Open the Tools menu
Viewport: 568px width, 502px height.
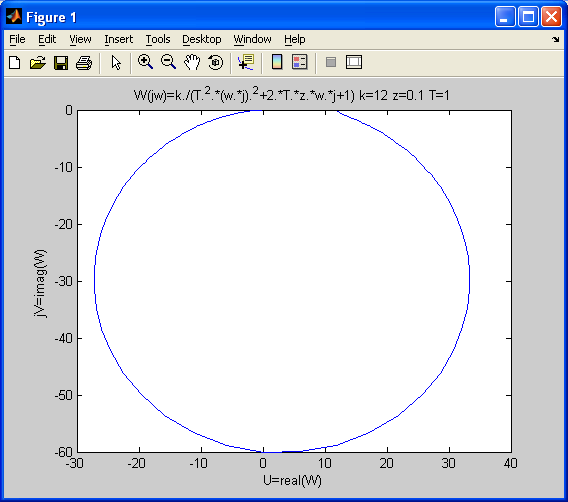click(158, 39)
